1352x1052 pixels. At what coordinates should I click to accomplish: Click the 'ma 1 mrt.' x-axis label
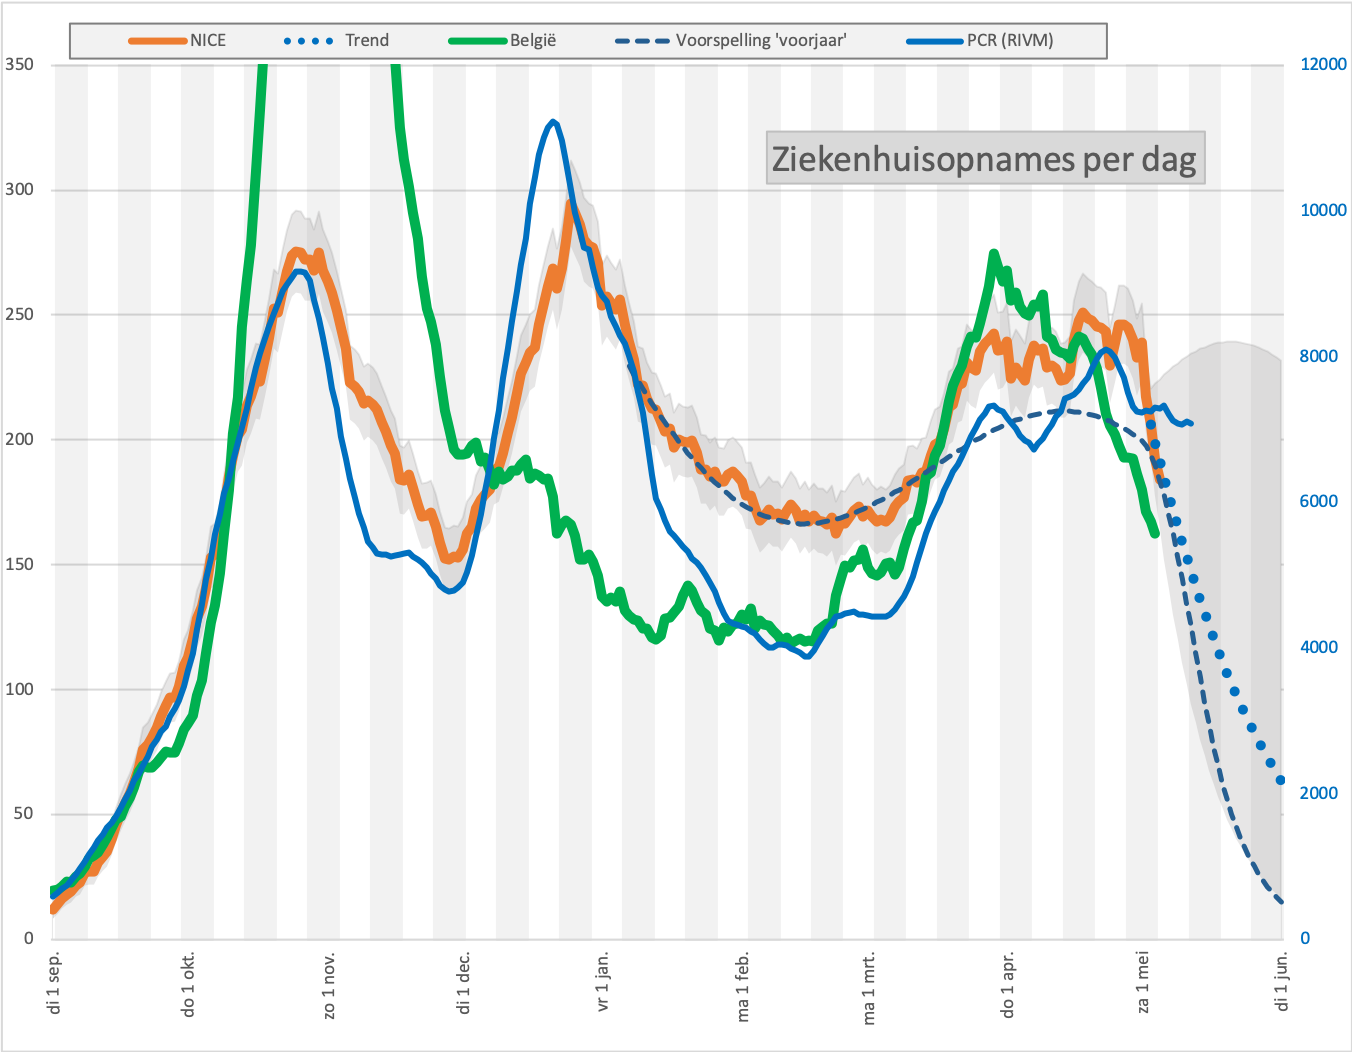coord(869,987)
